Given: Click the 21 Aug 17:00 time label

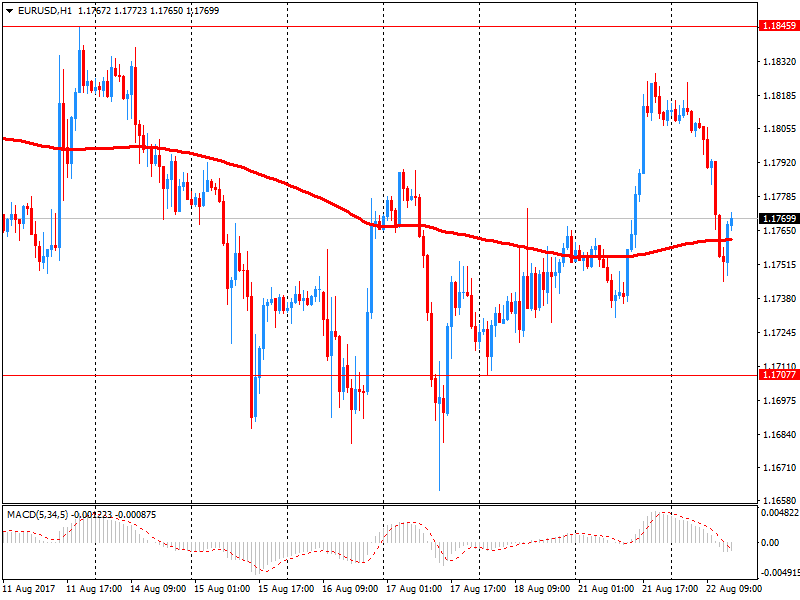Looking at the screenshot, I should click(670, 589).
